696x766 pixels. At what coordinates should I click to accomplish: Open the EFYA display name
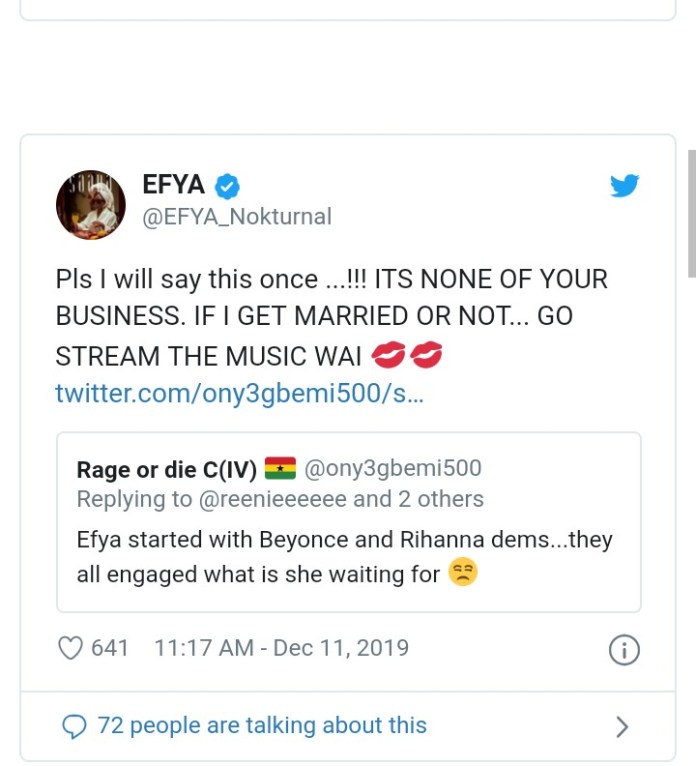coord(174,185)
